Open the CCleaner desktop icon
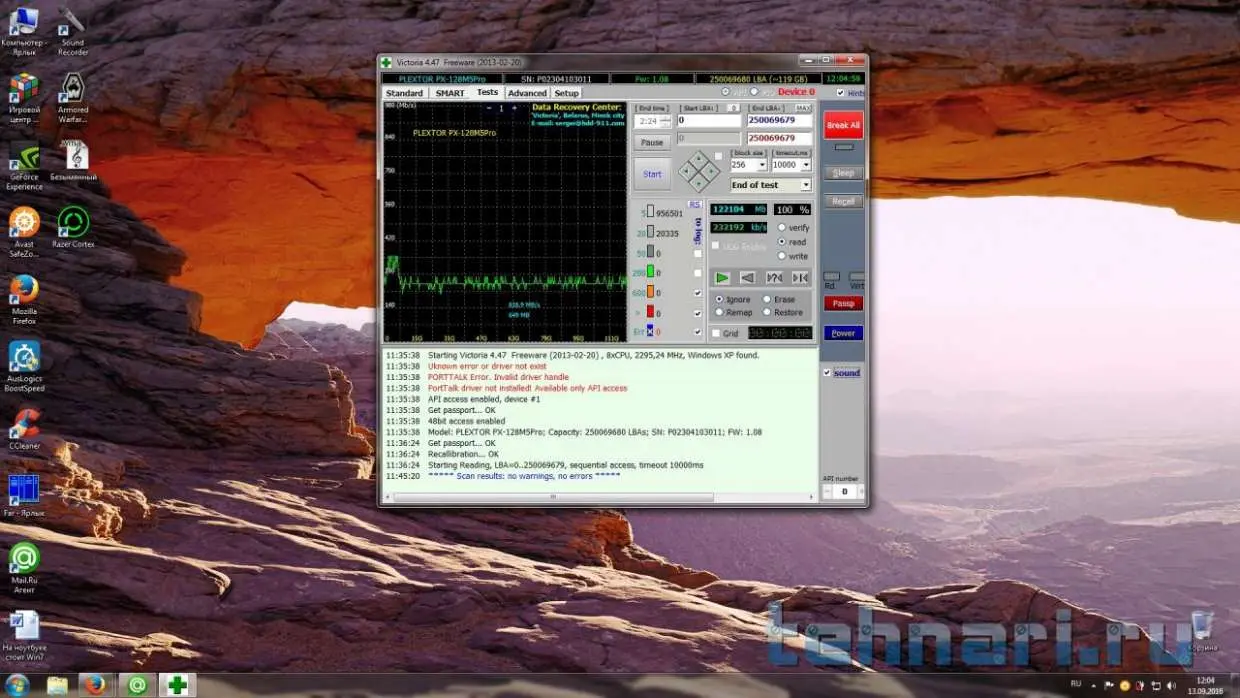The width and height of the screenshot is (1240, 698). click(24, 430)
